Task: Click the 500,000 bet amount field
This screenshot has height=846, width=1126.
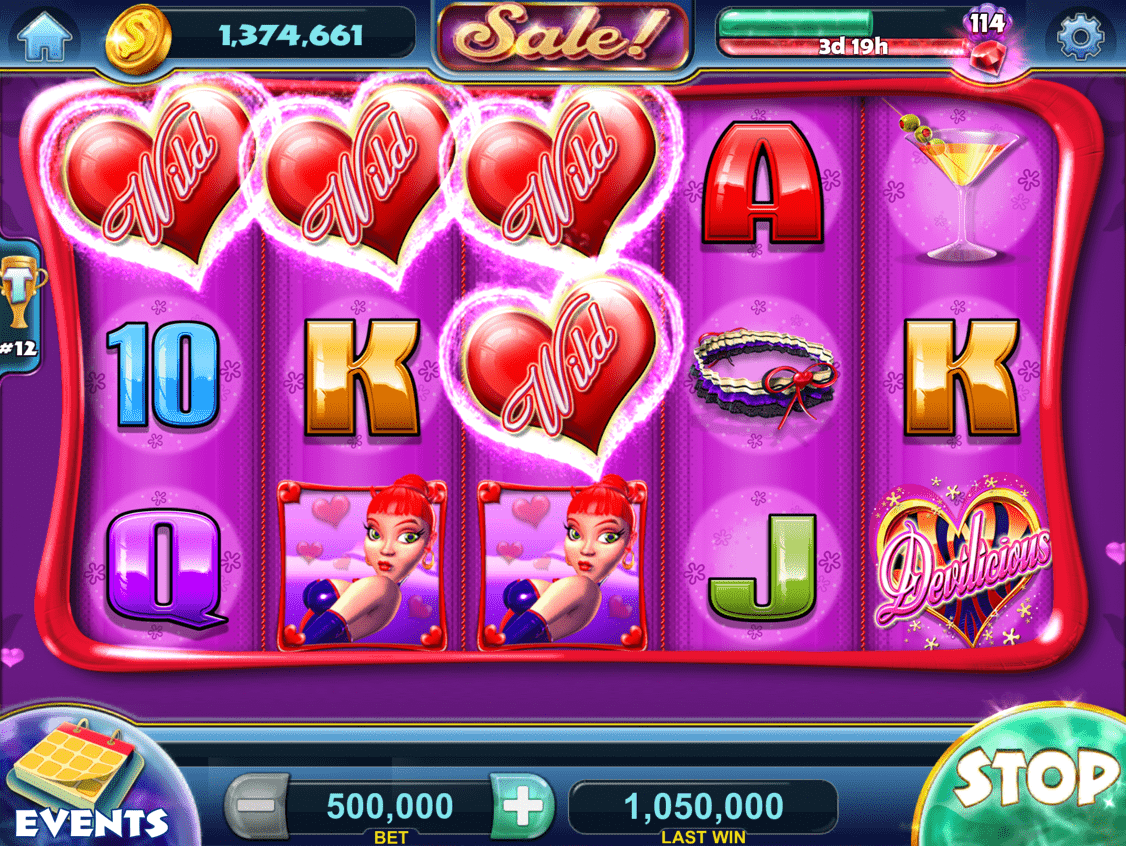Action: pyautogui.click(x=390, y=806)
